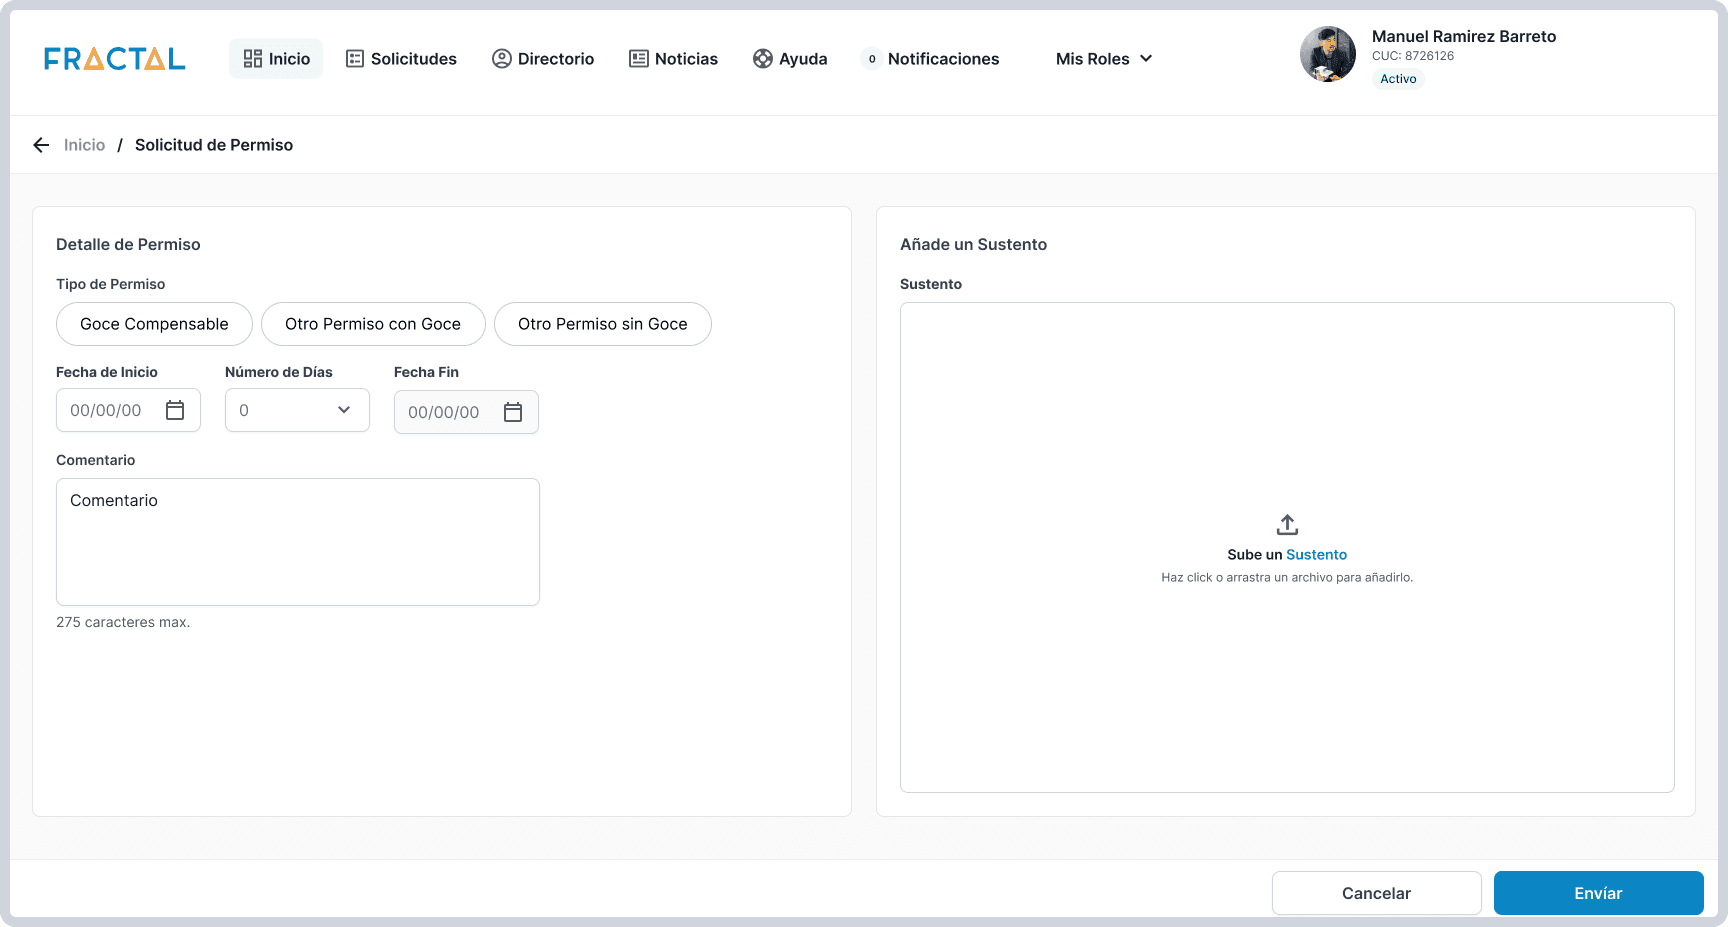Click the back arrow in breadcrumb

(41, 145)
